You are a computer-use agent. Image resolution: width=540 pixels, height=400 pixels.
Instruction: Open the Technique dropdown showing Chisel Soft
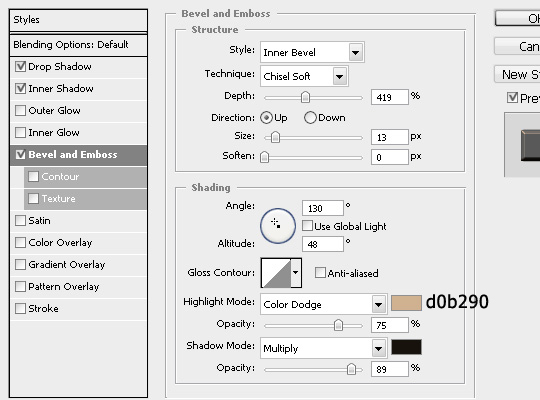(304, 76)
